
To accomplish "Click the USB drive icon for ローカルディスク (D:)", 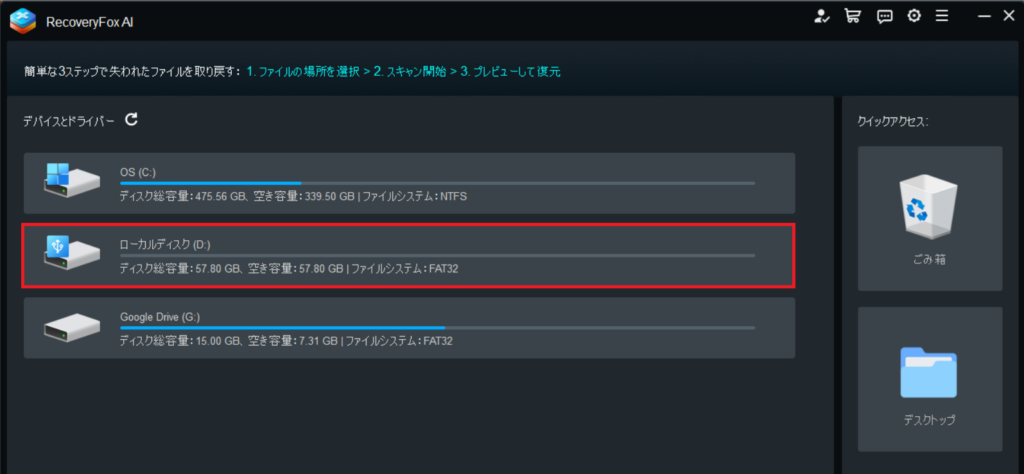I will [71, 253].
